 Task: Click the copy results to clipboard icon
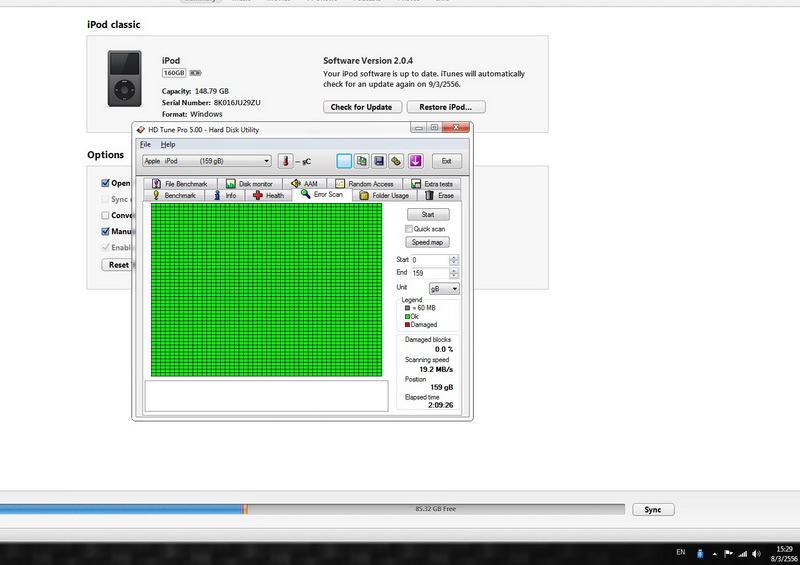tap(343, 161)
